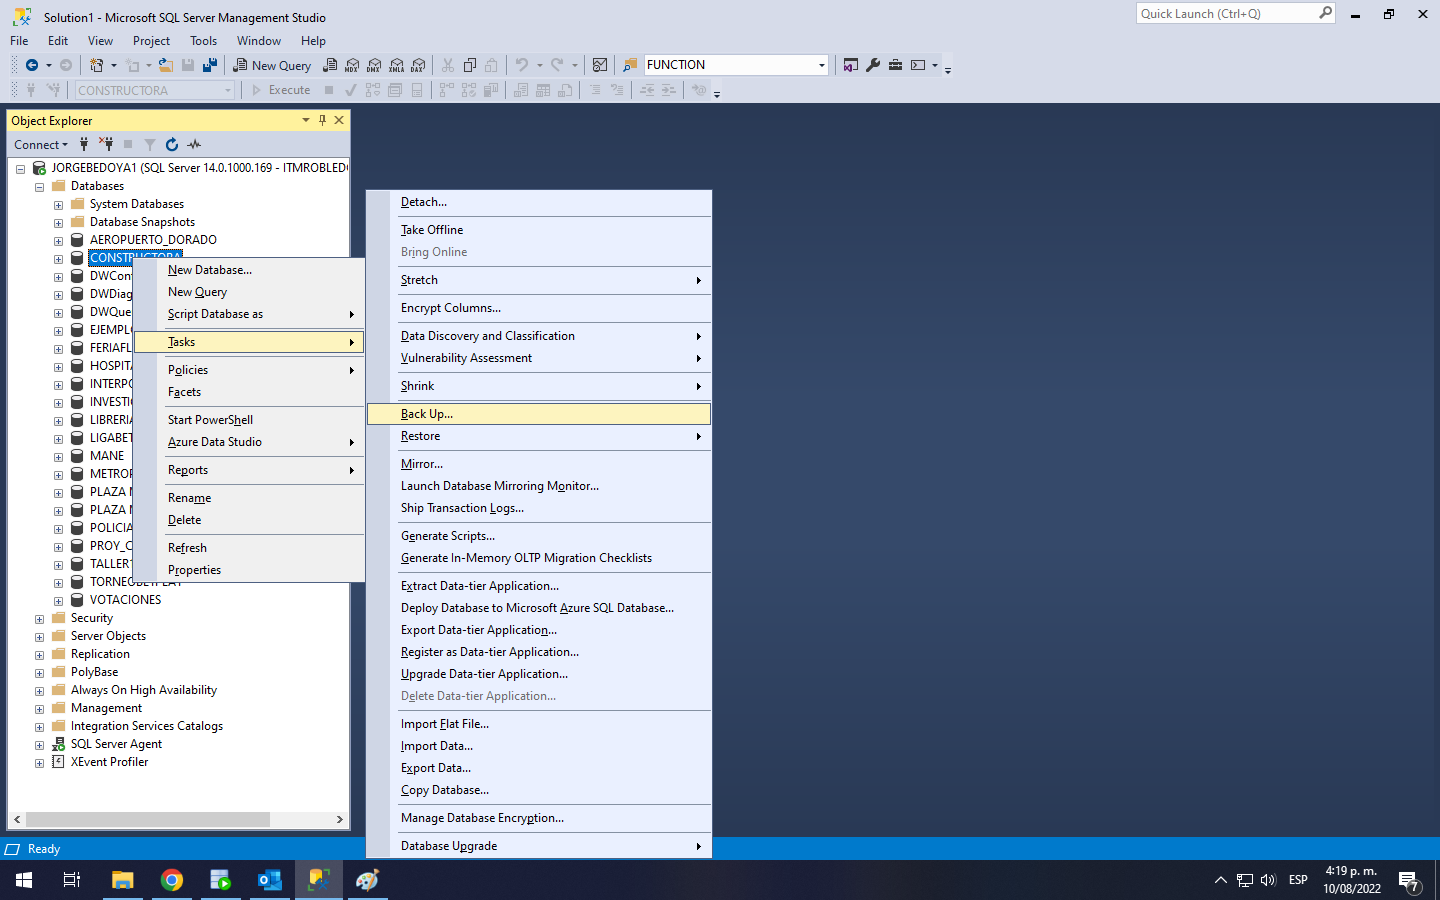Click the Quick Launch search field
Viewport: 1440px width, 900px height.
tap(1226, 14)
